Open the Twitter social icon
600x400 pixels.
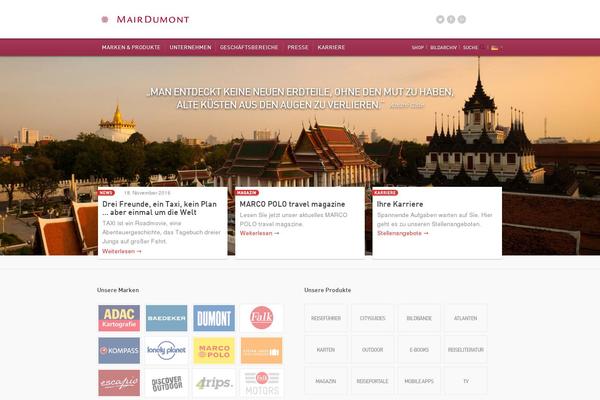[440, 20]
